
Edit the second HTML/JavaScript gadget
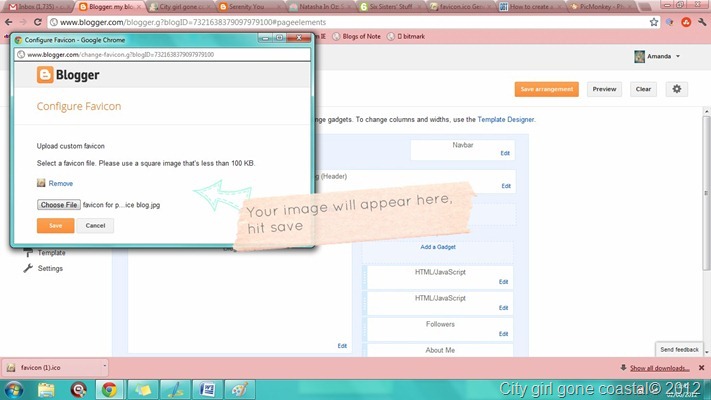(503, 307)
